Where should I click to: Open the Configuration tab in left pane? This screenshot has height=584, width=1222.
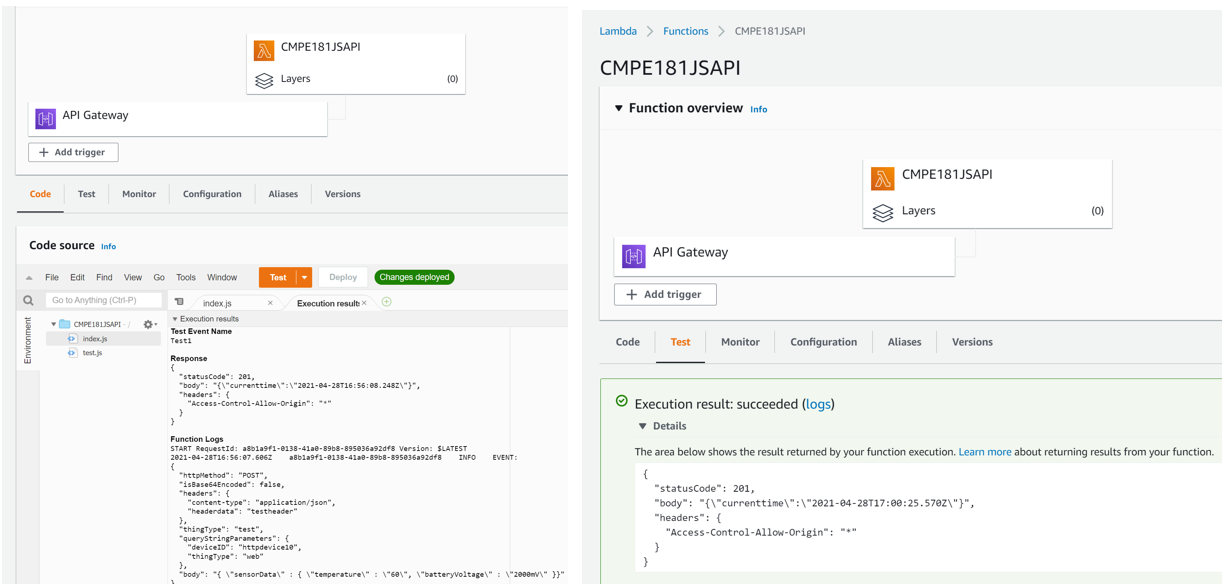click(x=212, y=194)
